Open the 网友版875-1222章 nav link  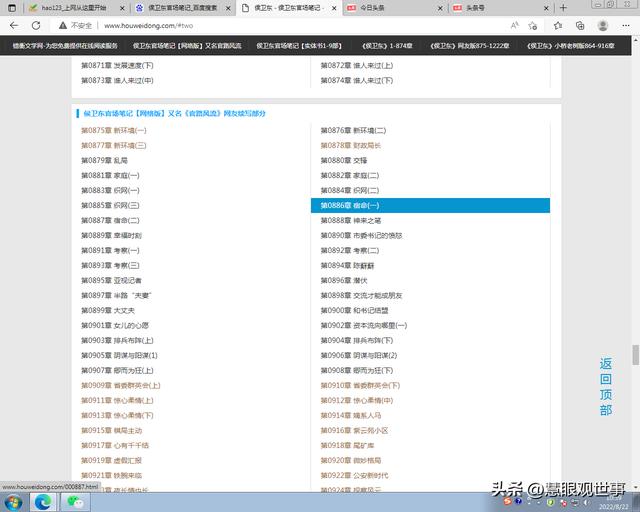coord(470,46)
